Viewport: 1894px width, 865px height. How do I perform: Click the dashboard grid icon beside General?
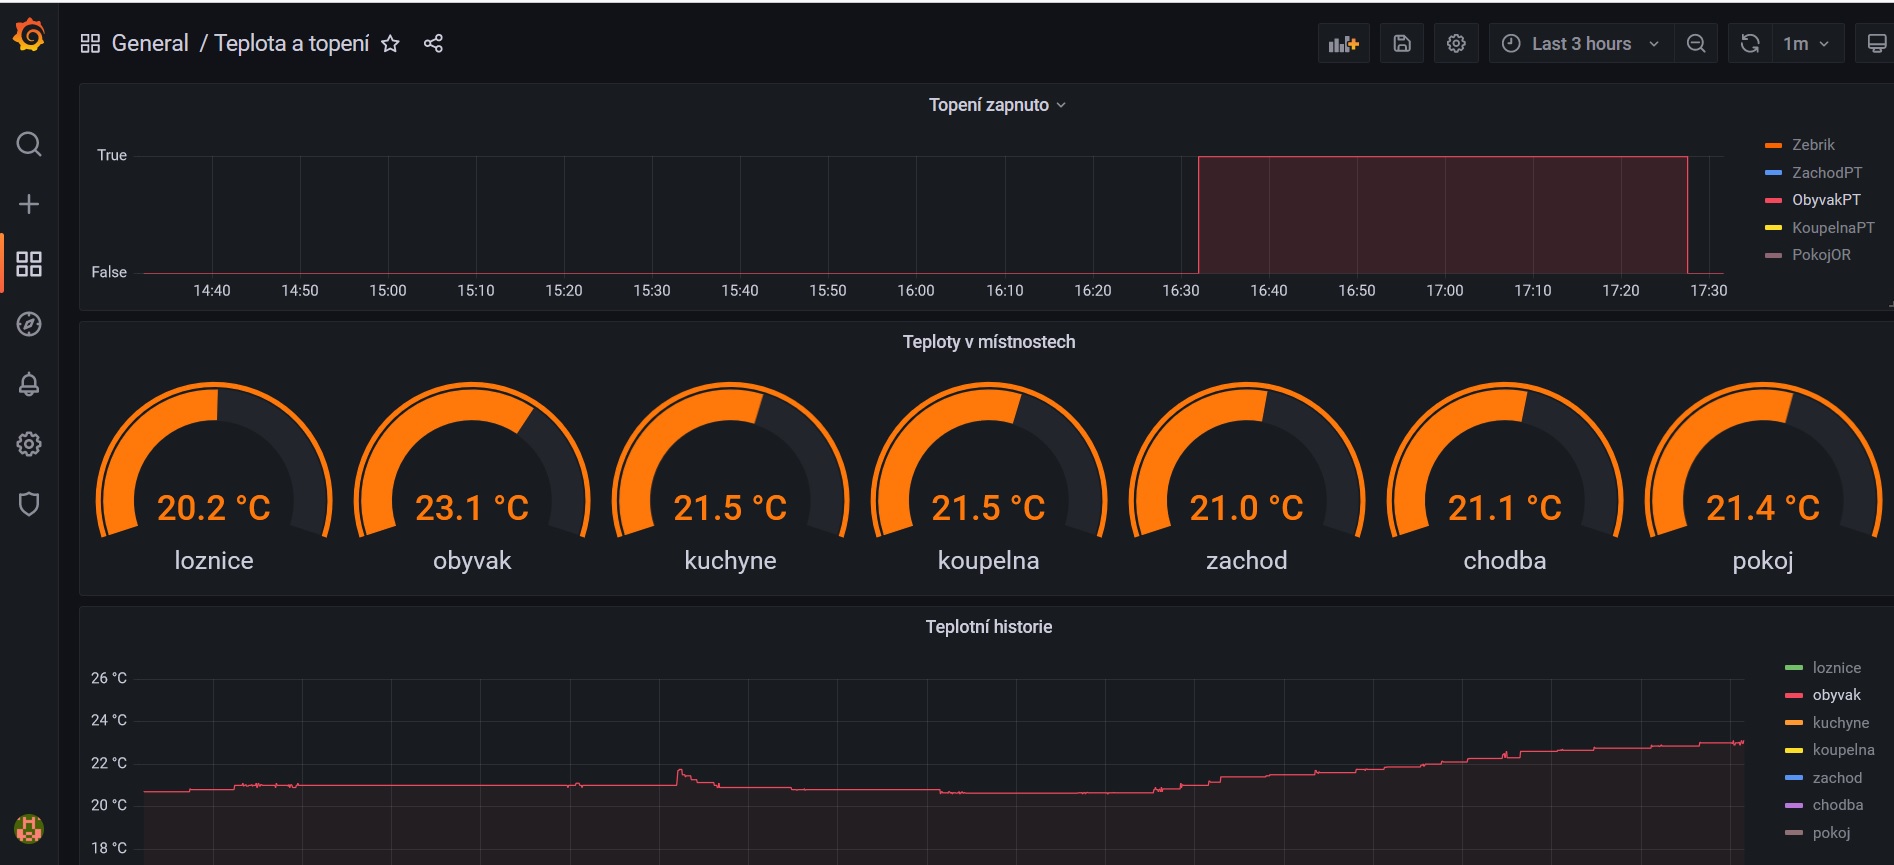click(90, 43)
